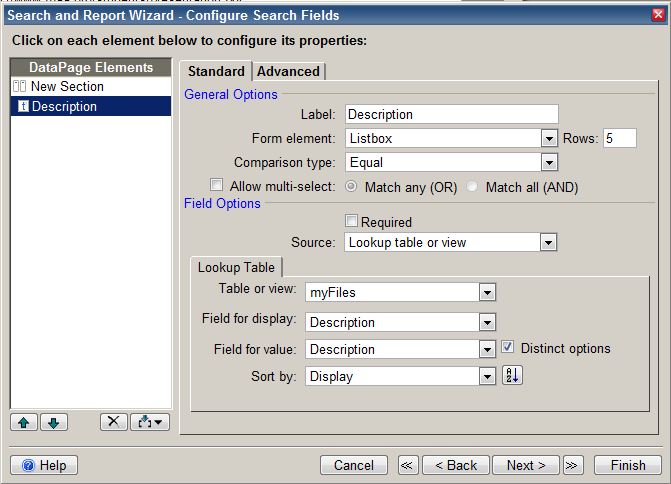The image size is (671, 484).
Task: Jump to first step double-left arrow
Action: [x=407, y=465]
